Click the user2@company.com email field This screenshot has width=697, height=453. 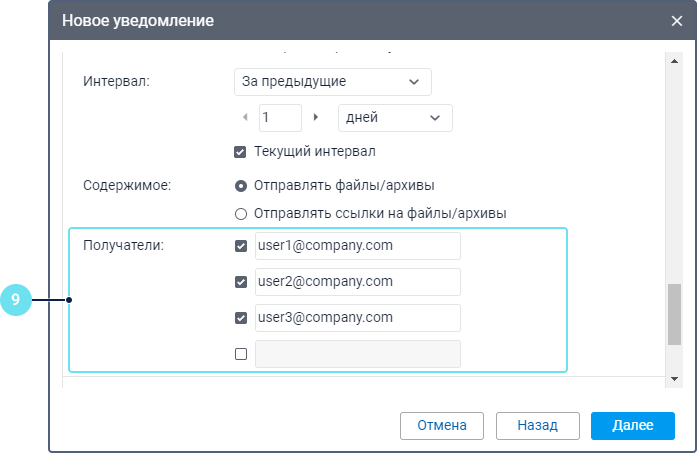tap(357, 282)
